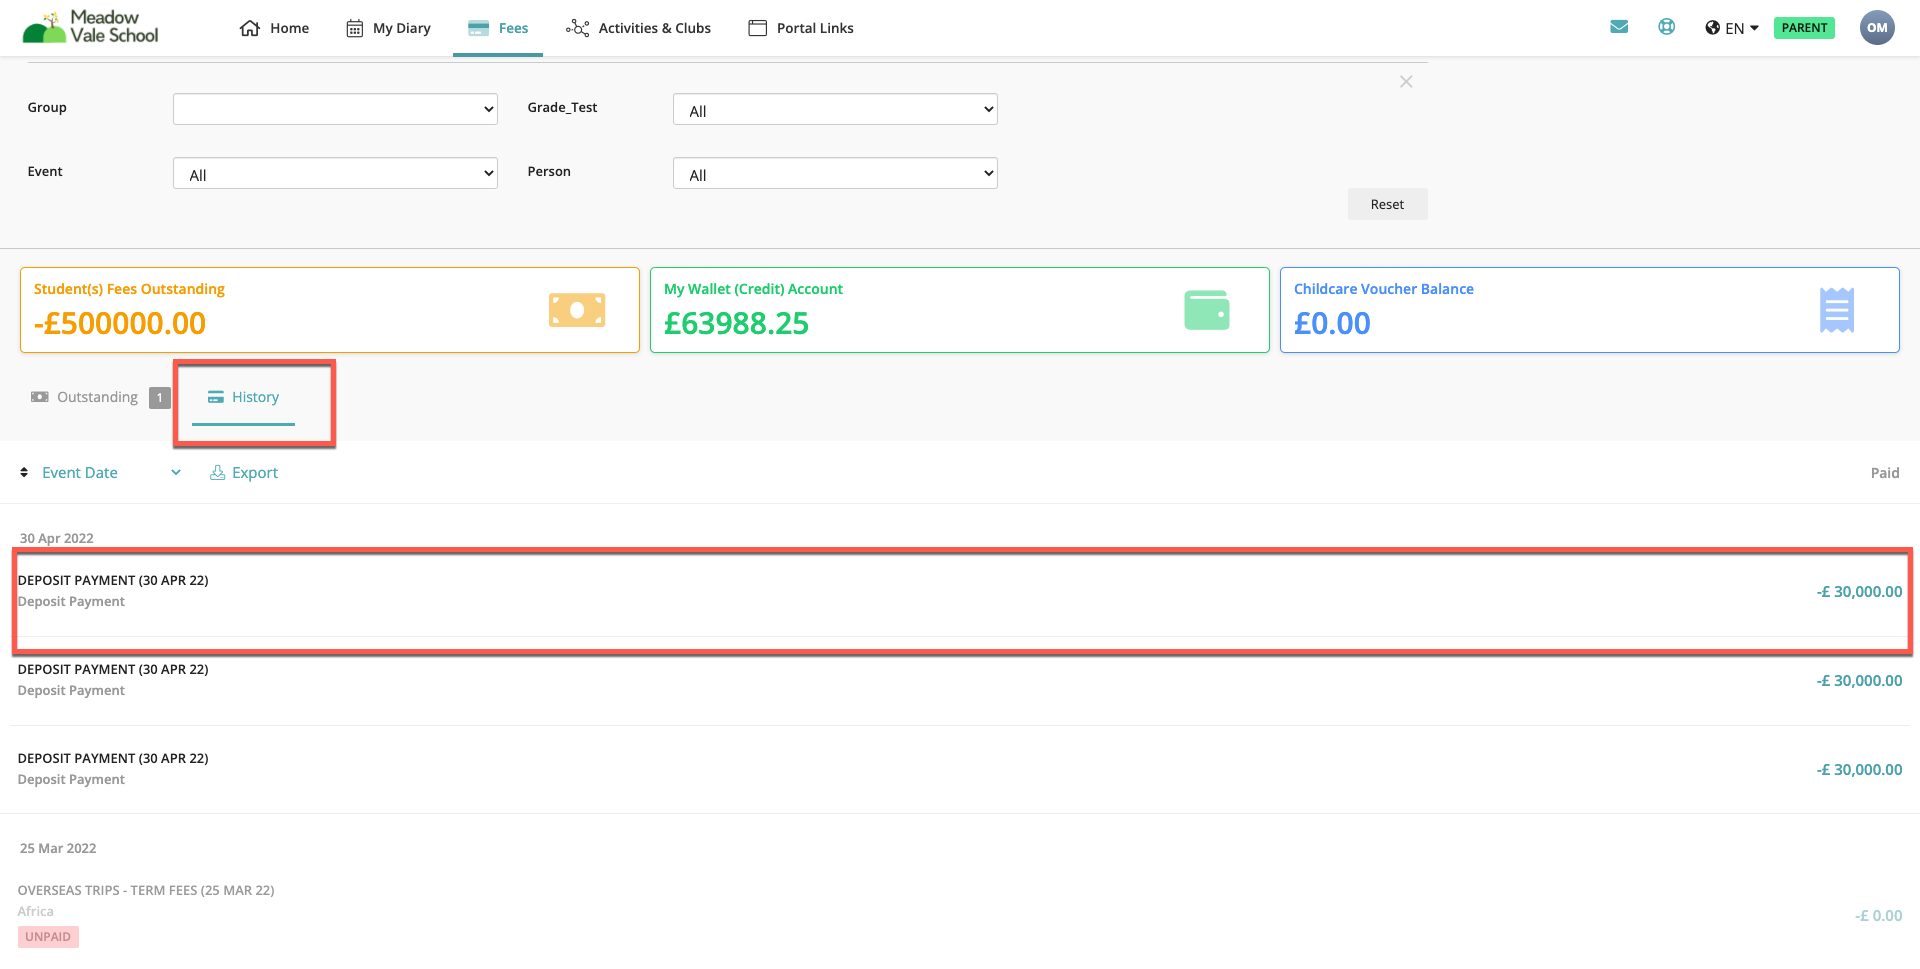Viewport: 1920px width, 969px height.
Task: Click the £0.00 voucher balance
Action: point(1332,323)
